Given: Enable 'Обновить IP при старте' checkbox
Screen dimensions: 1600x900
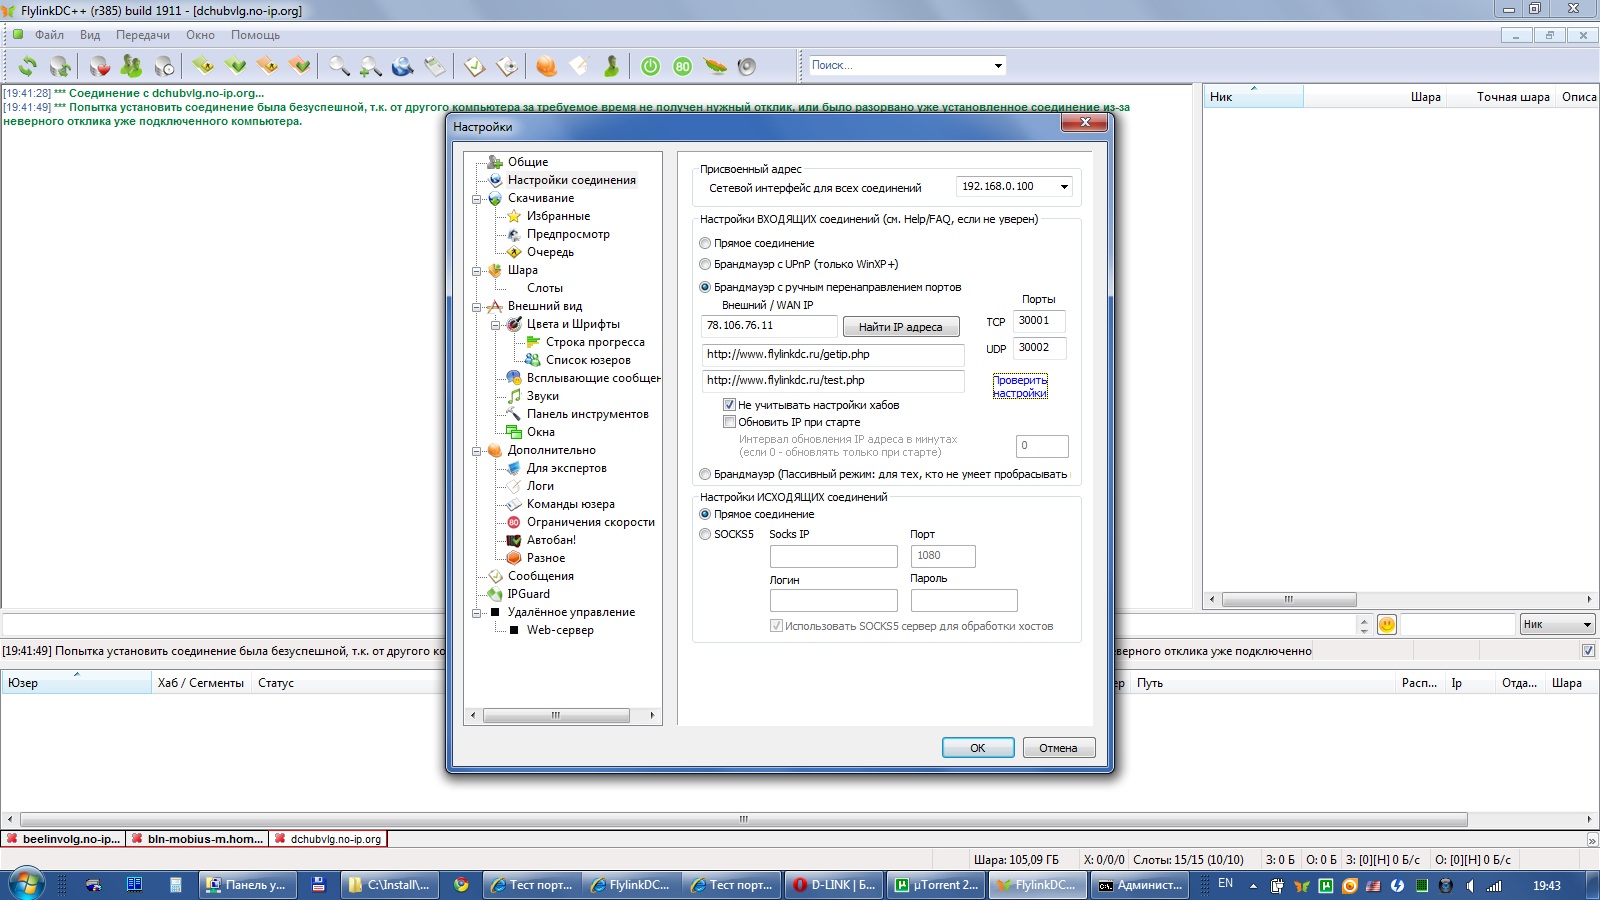Looking at the screenshot, I should point(729,422).
